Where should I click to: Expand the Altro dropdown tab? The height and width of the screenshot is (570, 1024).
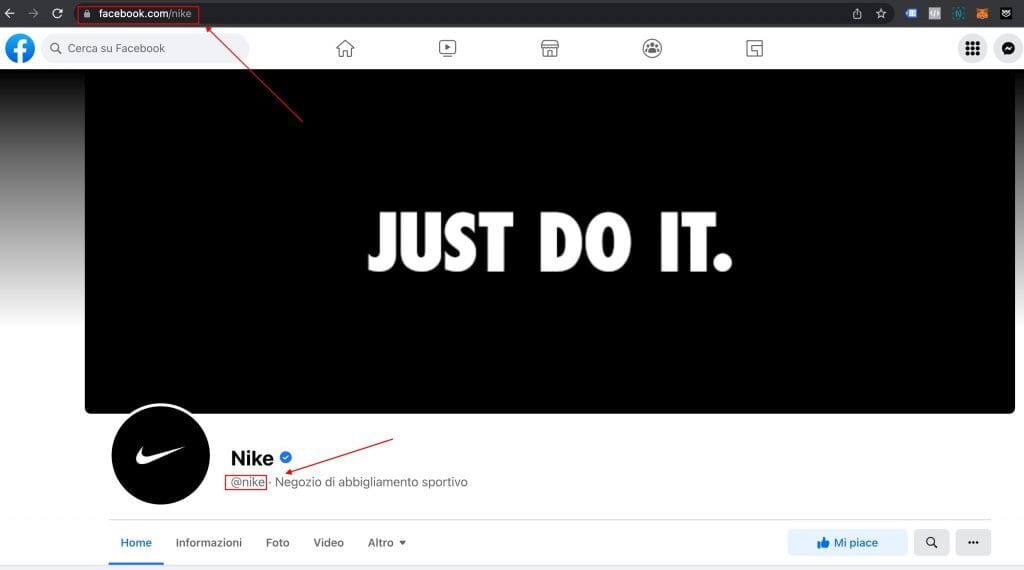(387, 543)
